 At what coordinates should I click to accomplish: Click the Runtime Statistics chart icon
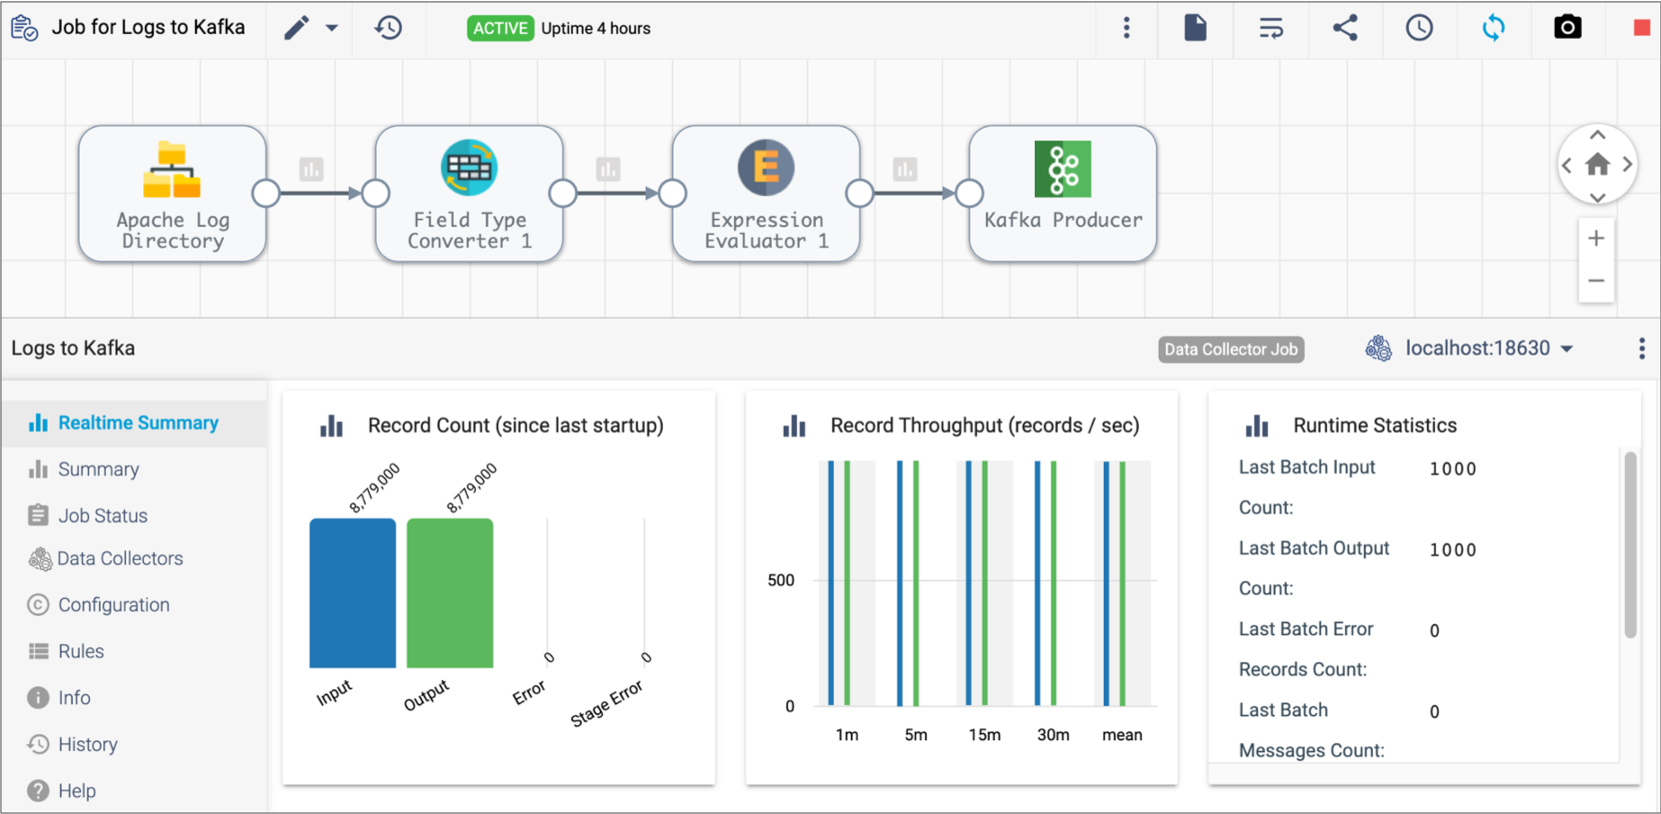[x=1257, y=426]
